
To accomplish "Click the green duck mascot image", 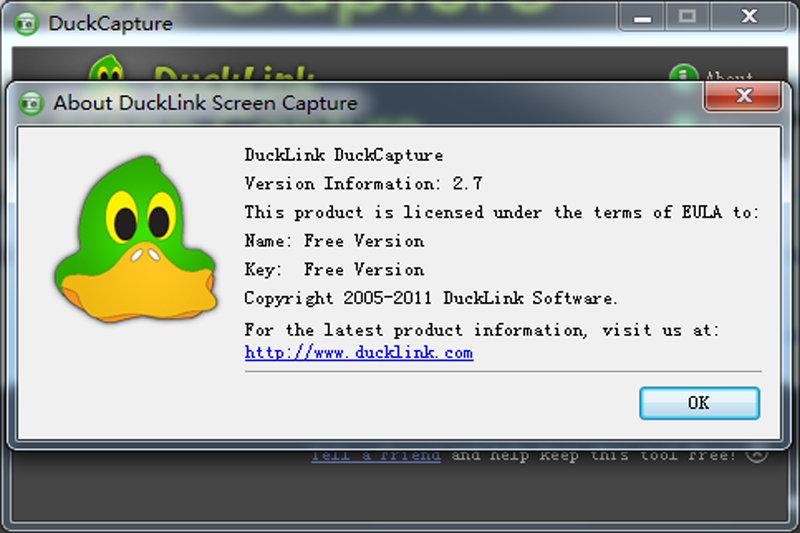I will point(136,239).
